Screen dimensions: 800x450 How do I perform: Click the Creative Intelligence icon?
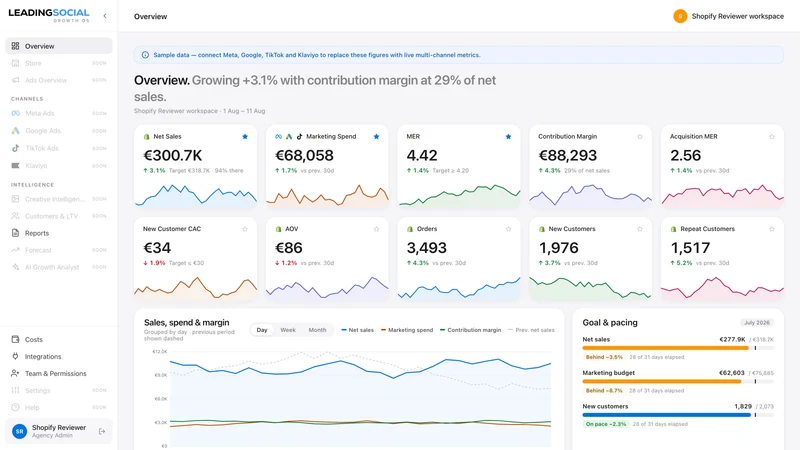pos(15,199)
